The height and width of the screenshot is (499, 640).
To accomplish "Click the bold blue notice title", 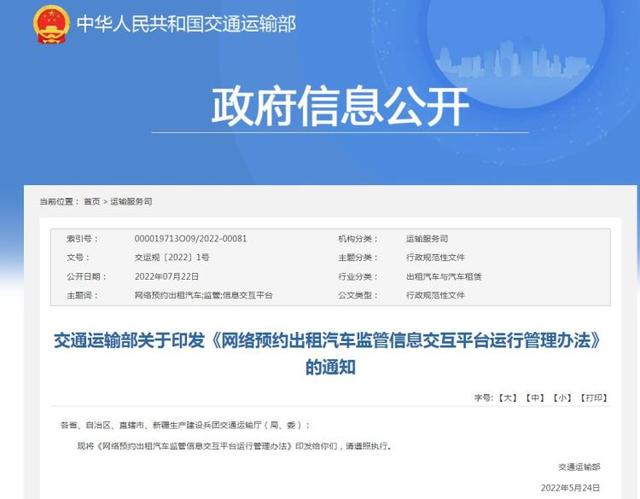I will click(x=330, y=354).
